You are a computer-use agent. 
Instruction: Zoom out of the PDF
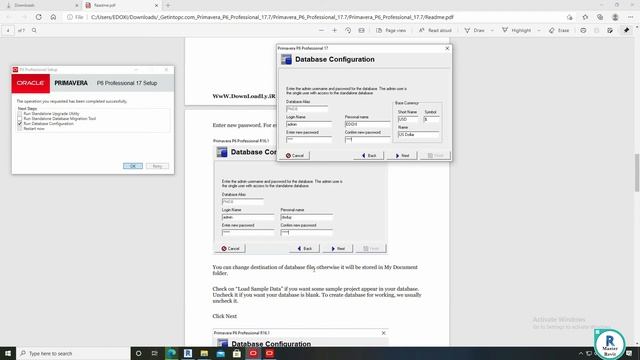[x=321, y=30]
